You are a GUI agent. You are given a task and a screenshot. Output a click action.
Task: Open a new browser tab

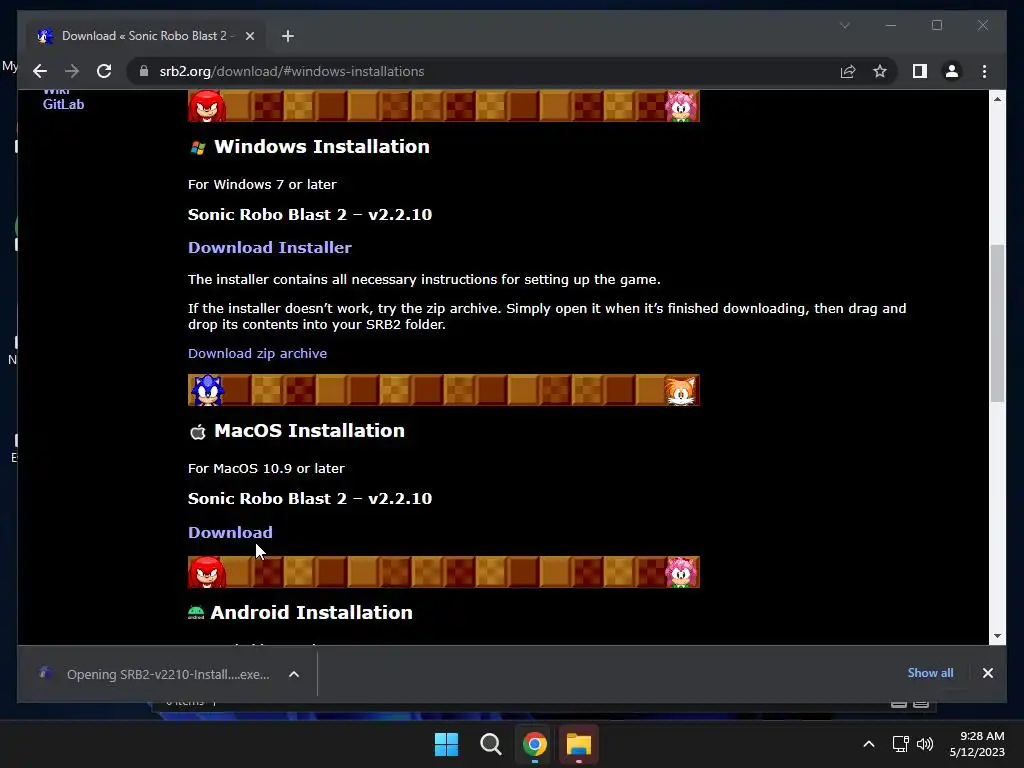[x=288, y=36]
